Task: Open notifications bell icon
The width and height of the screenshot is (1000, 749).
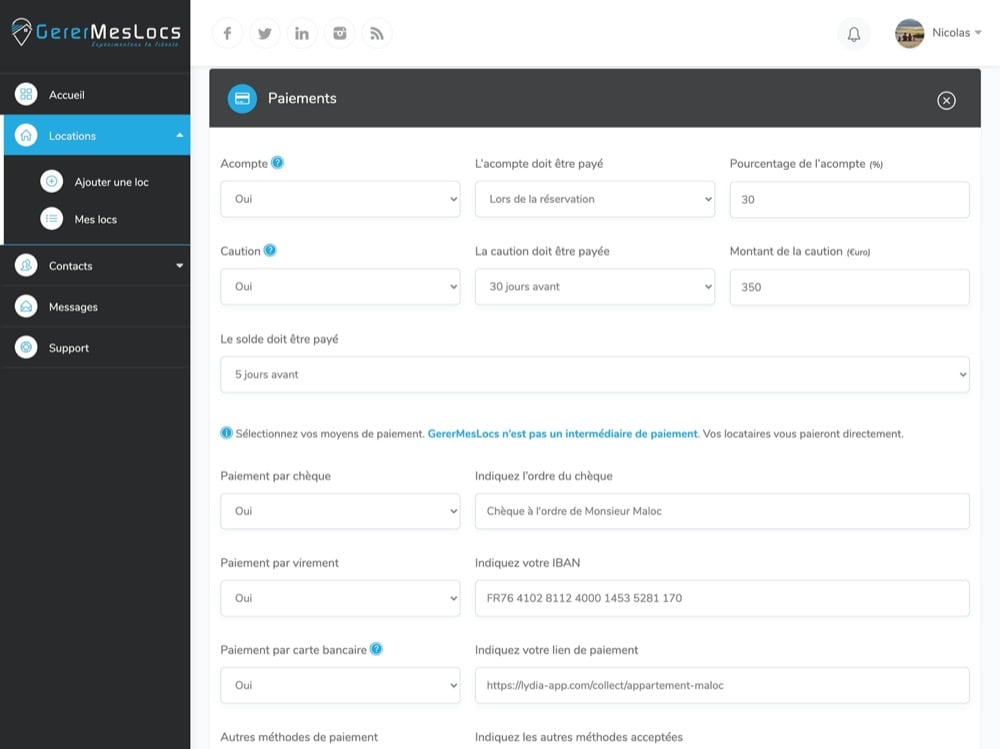Action: tap(853, 34)
